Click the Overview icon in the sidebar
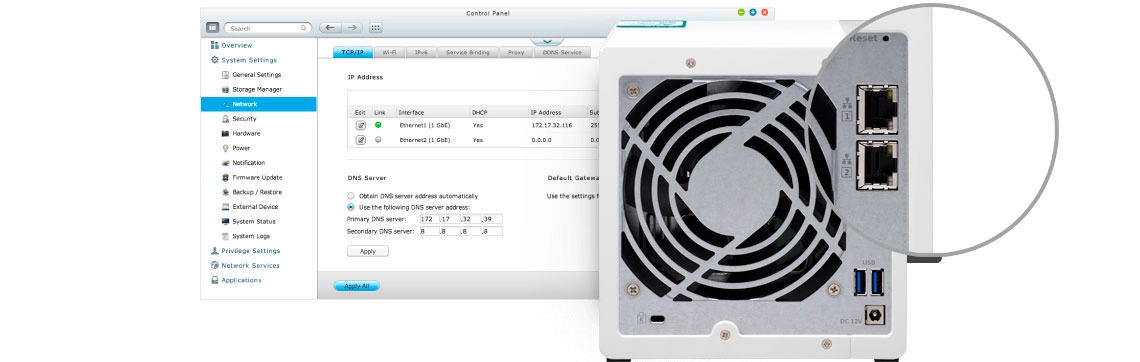Image resolution: width=1140 pixels, height=362 pixels. click(x=214, y=45)
